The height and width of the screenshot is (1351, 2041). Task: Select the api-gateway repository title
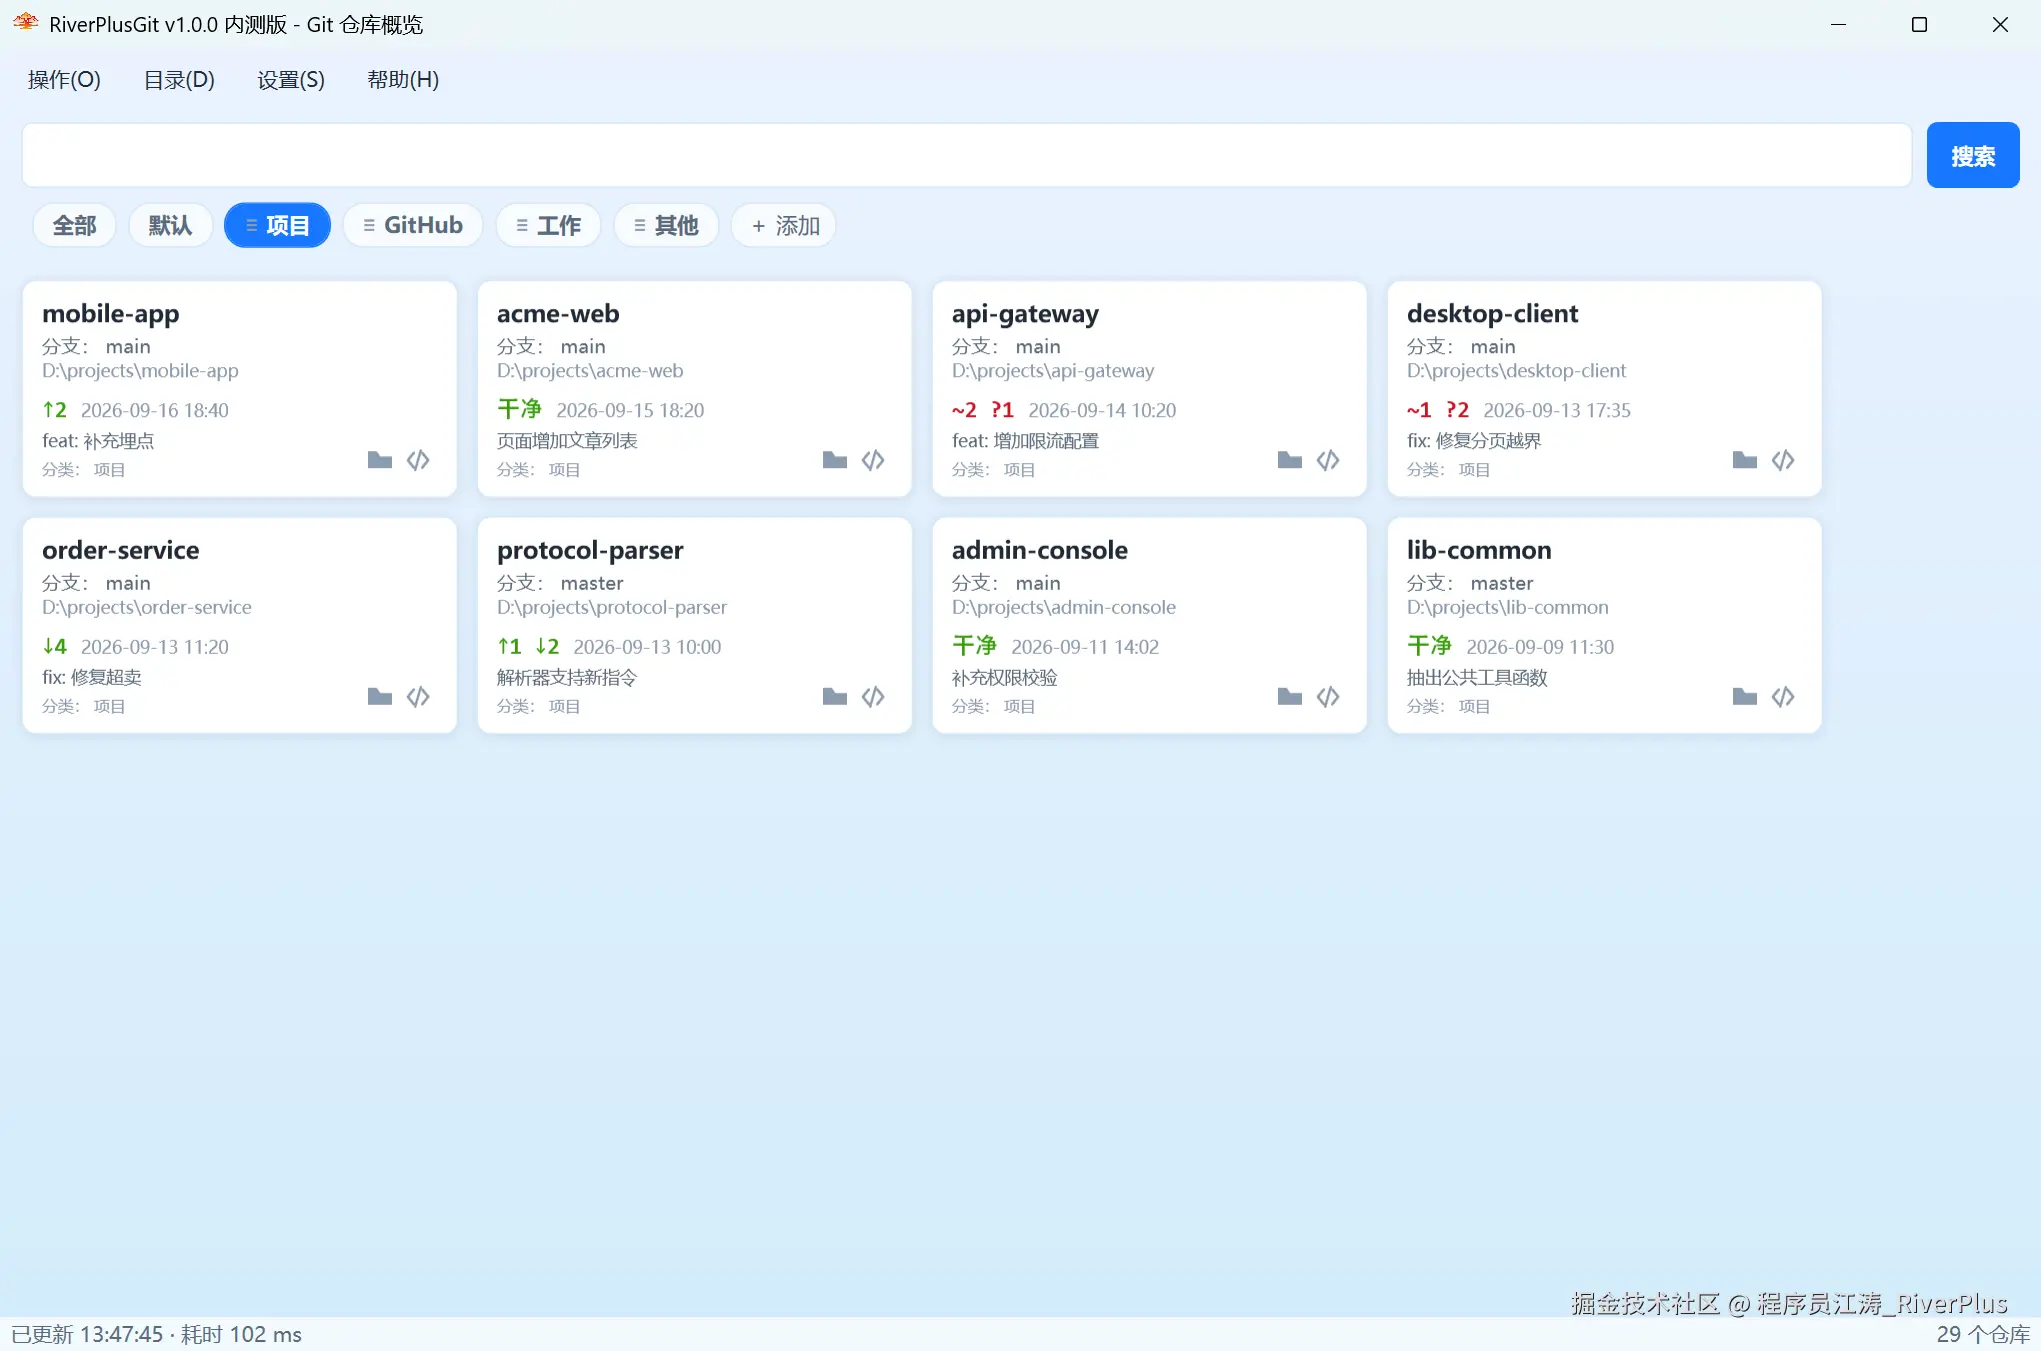(x=1025, y=313)
